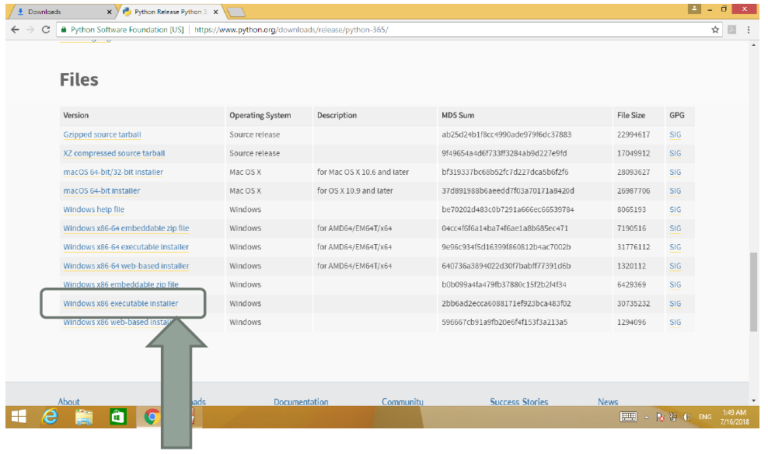Open the Windows Store taskbar icon
Screen dimensions: 768x454
[118, 416]
